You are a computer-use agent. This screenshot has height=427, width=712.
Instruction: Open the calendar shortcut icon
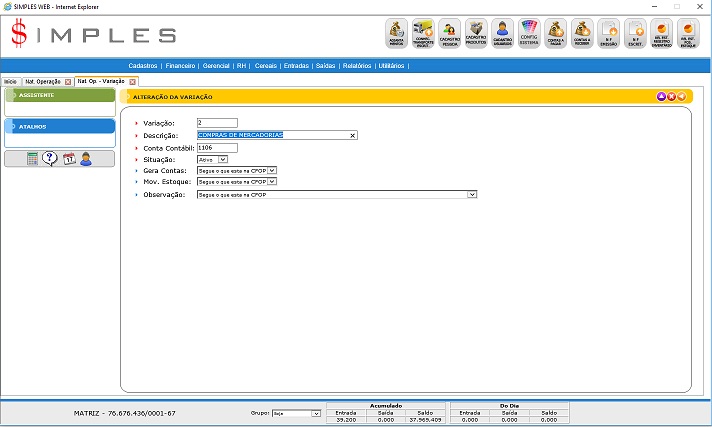click(x=69, y=158)
